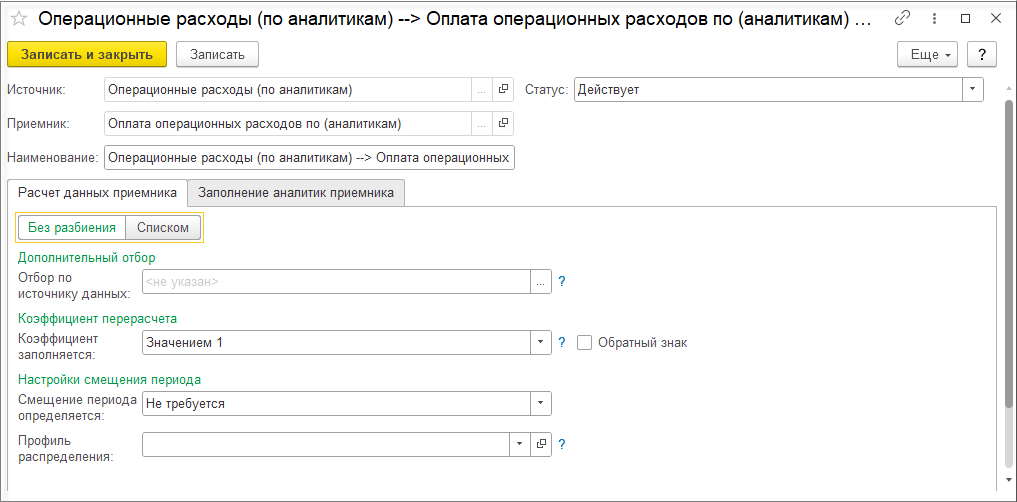This screenshot has width=1017, height=502.
Task: Show help for Коэффициент заполняется
Action: tap(562, 343)
